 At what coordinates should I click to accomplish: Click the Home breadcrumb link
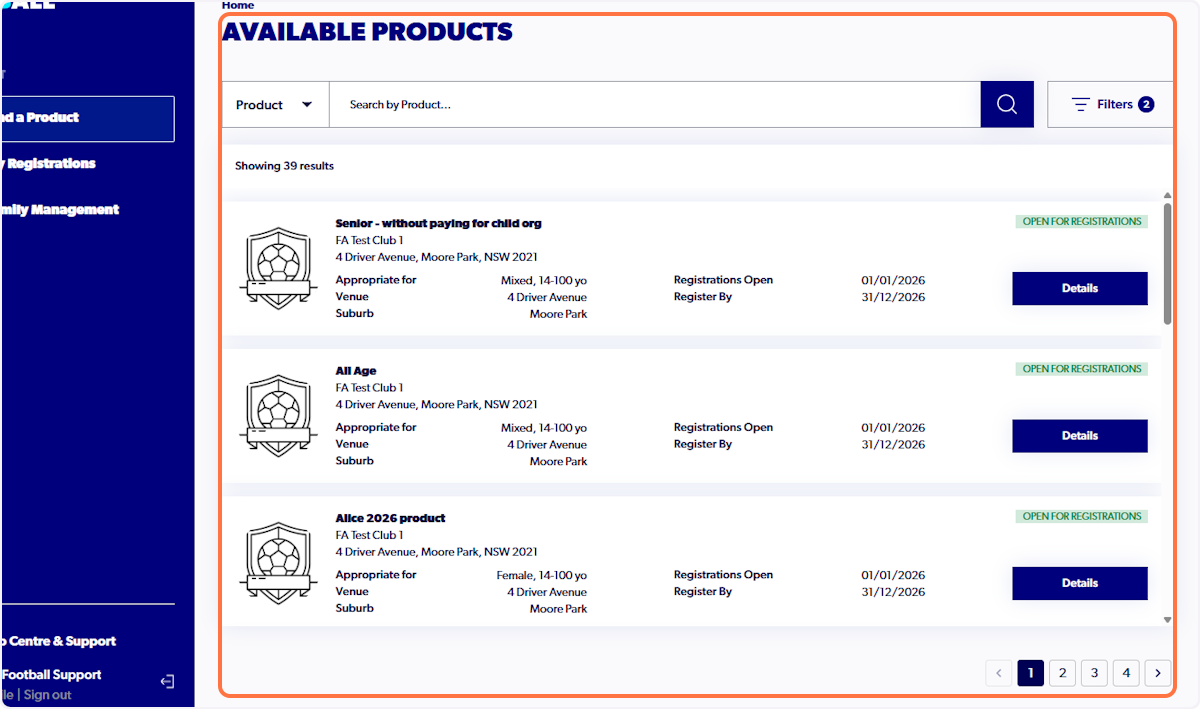[238, 5]
